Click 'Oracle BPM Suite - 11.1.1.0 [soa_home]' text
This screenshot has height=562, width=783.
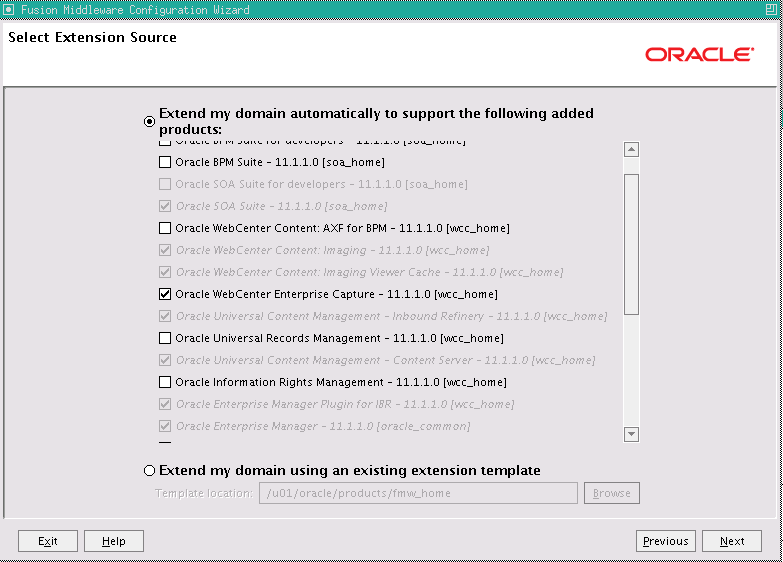(280, 162)
